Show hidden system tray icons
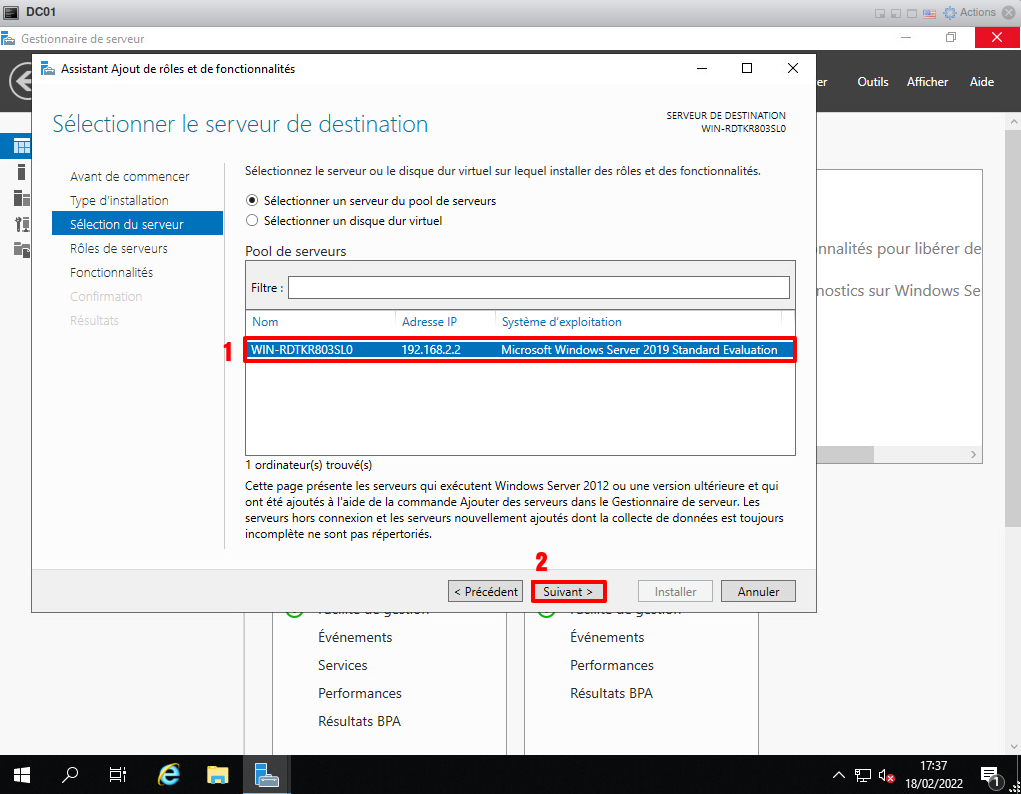The height and width of the screenshot is (794, 1021). pos(839,776)
